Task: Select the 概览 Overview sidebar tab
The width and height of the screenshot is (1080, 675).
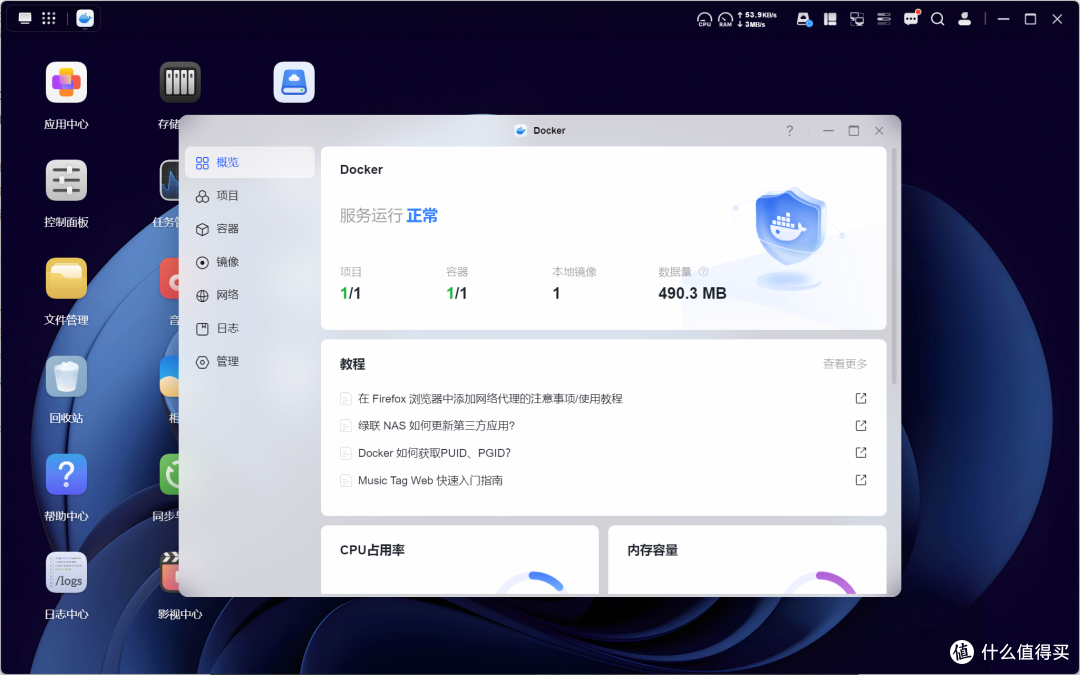Action: pyautogui.click(x=249, y=163)
